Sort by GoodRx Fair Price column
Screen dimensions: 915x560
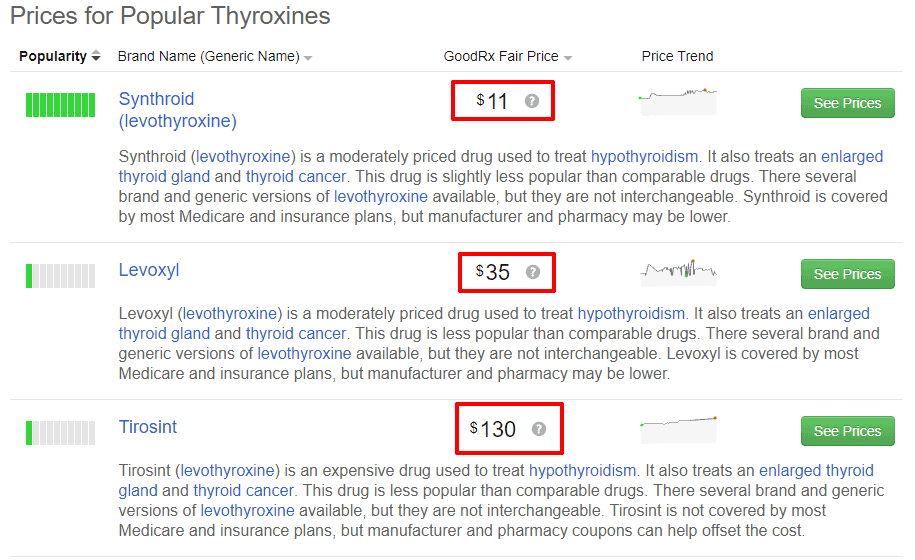click(x=508, y=57)
